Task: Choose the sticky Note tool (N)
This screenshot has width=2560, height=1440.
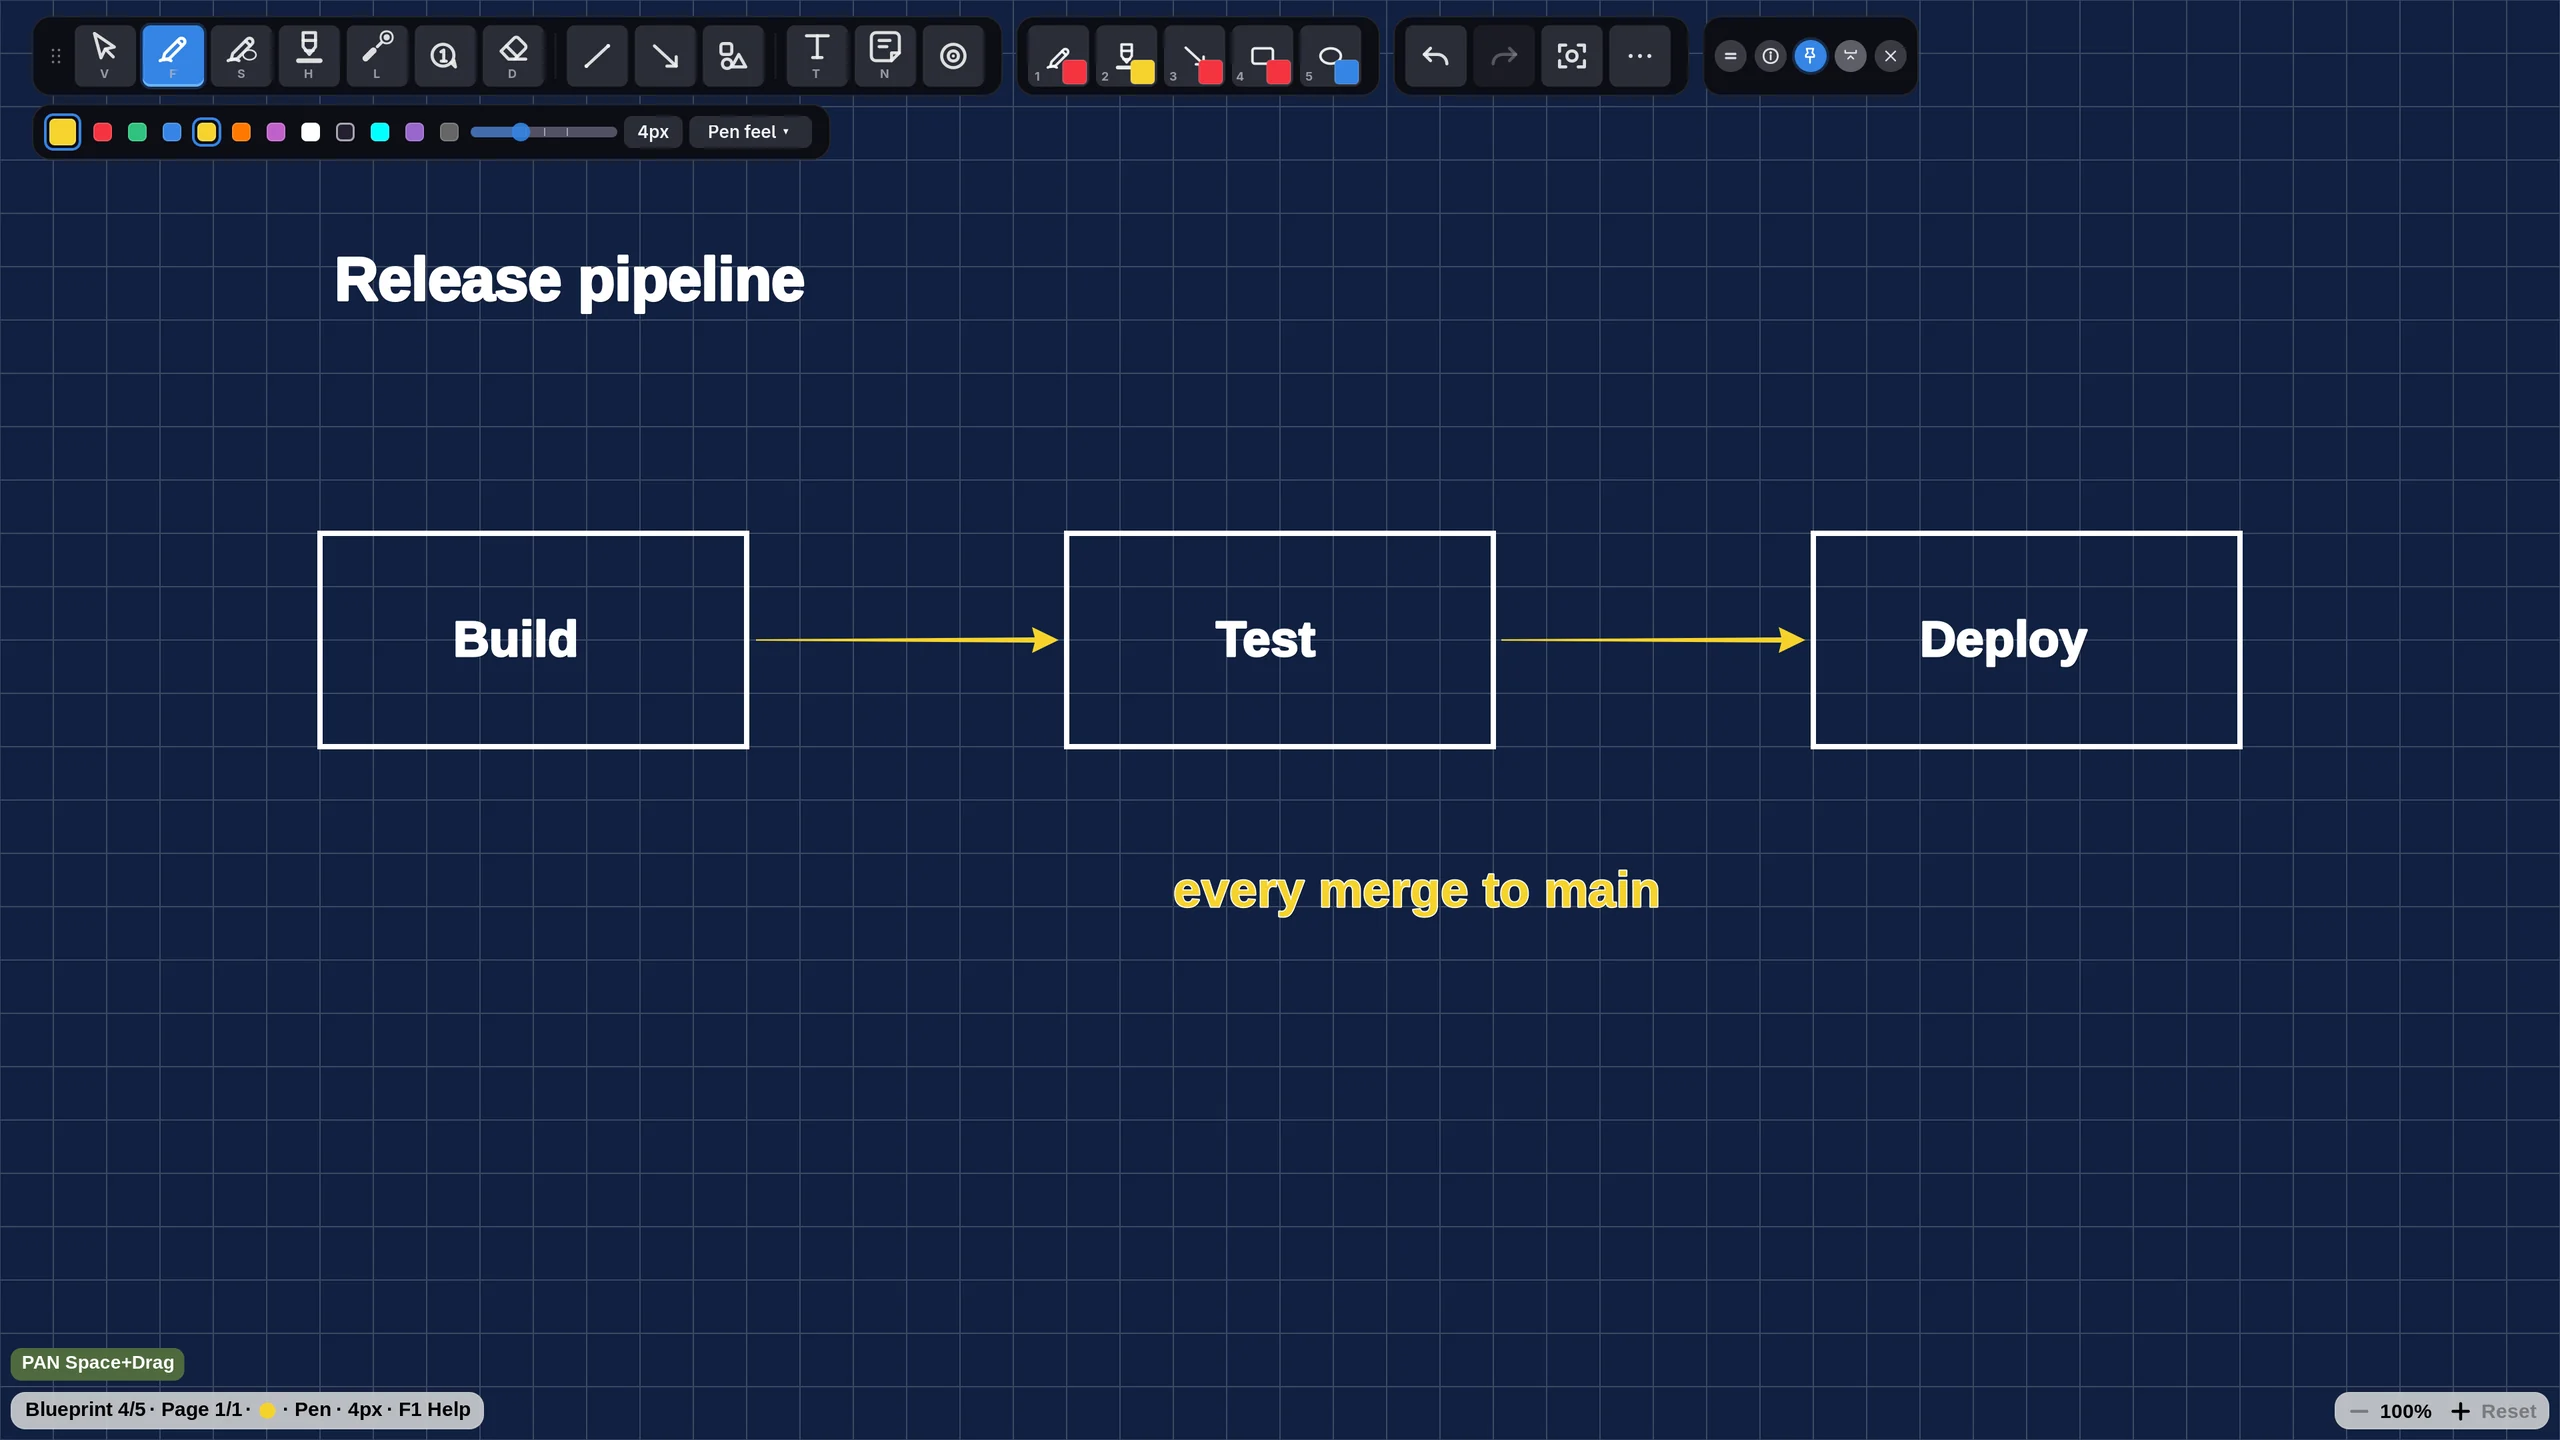Action: [885, 56]
